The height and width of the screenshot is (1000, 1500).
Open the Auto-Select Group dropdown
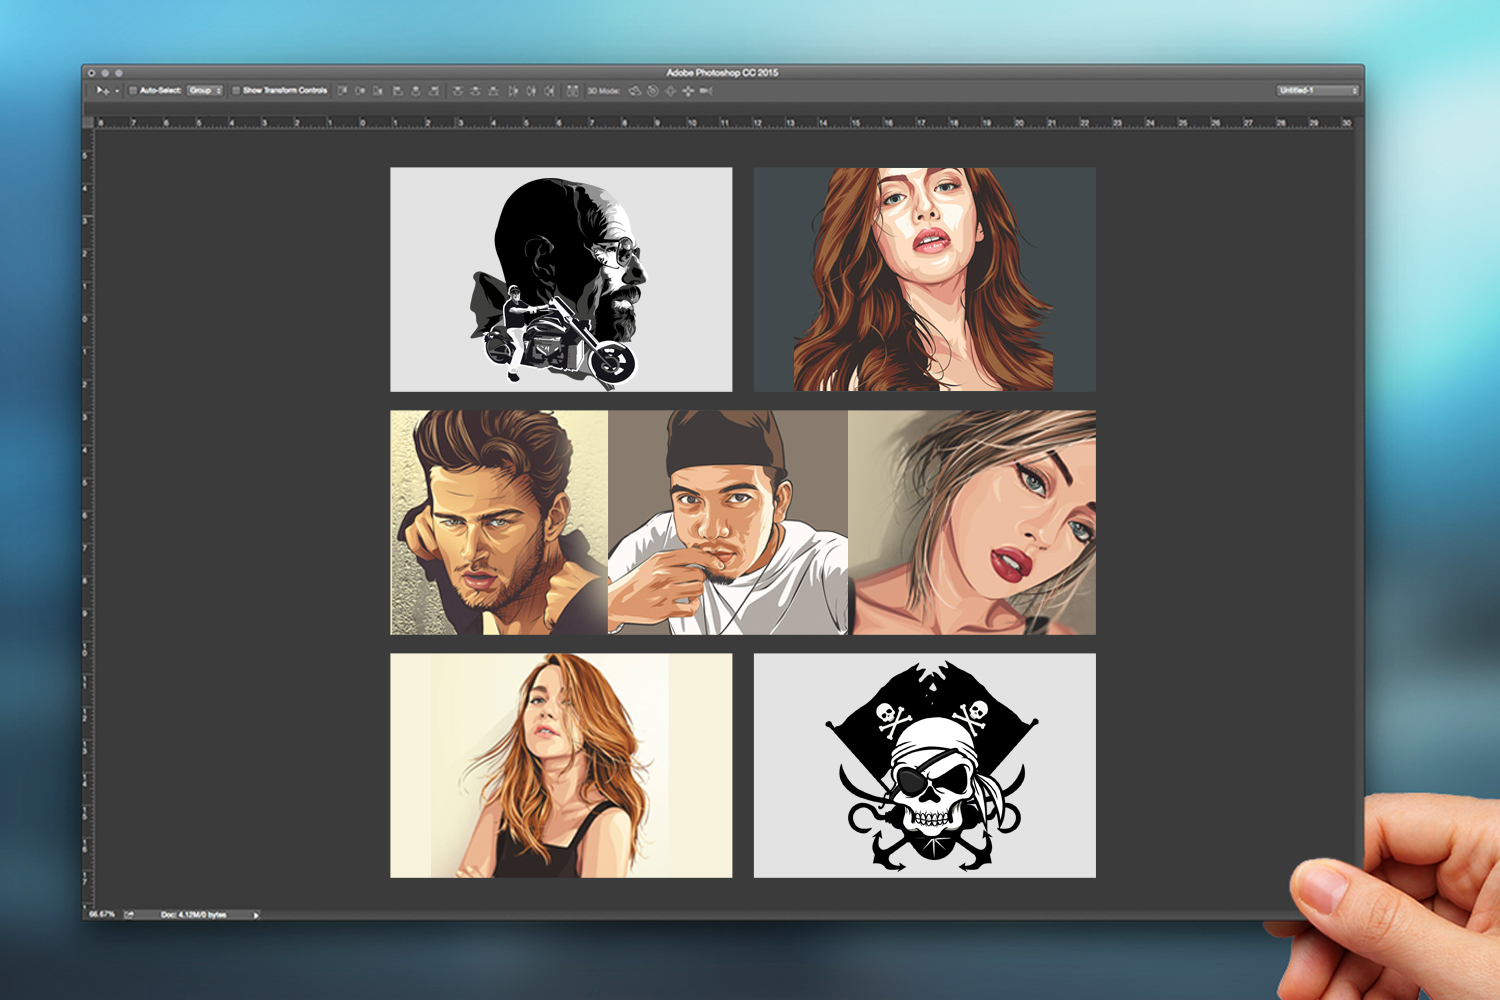tap(205, 91)
